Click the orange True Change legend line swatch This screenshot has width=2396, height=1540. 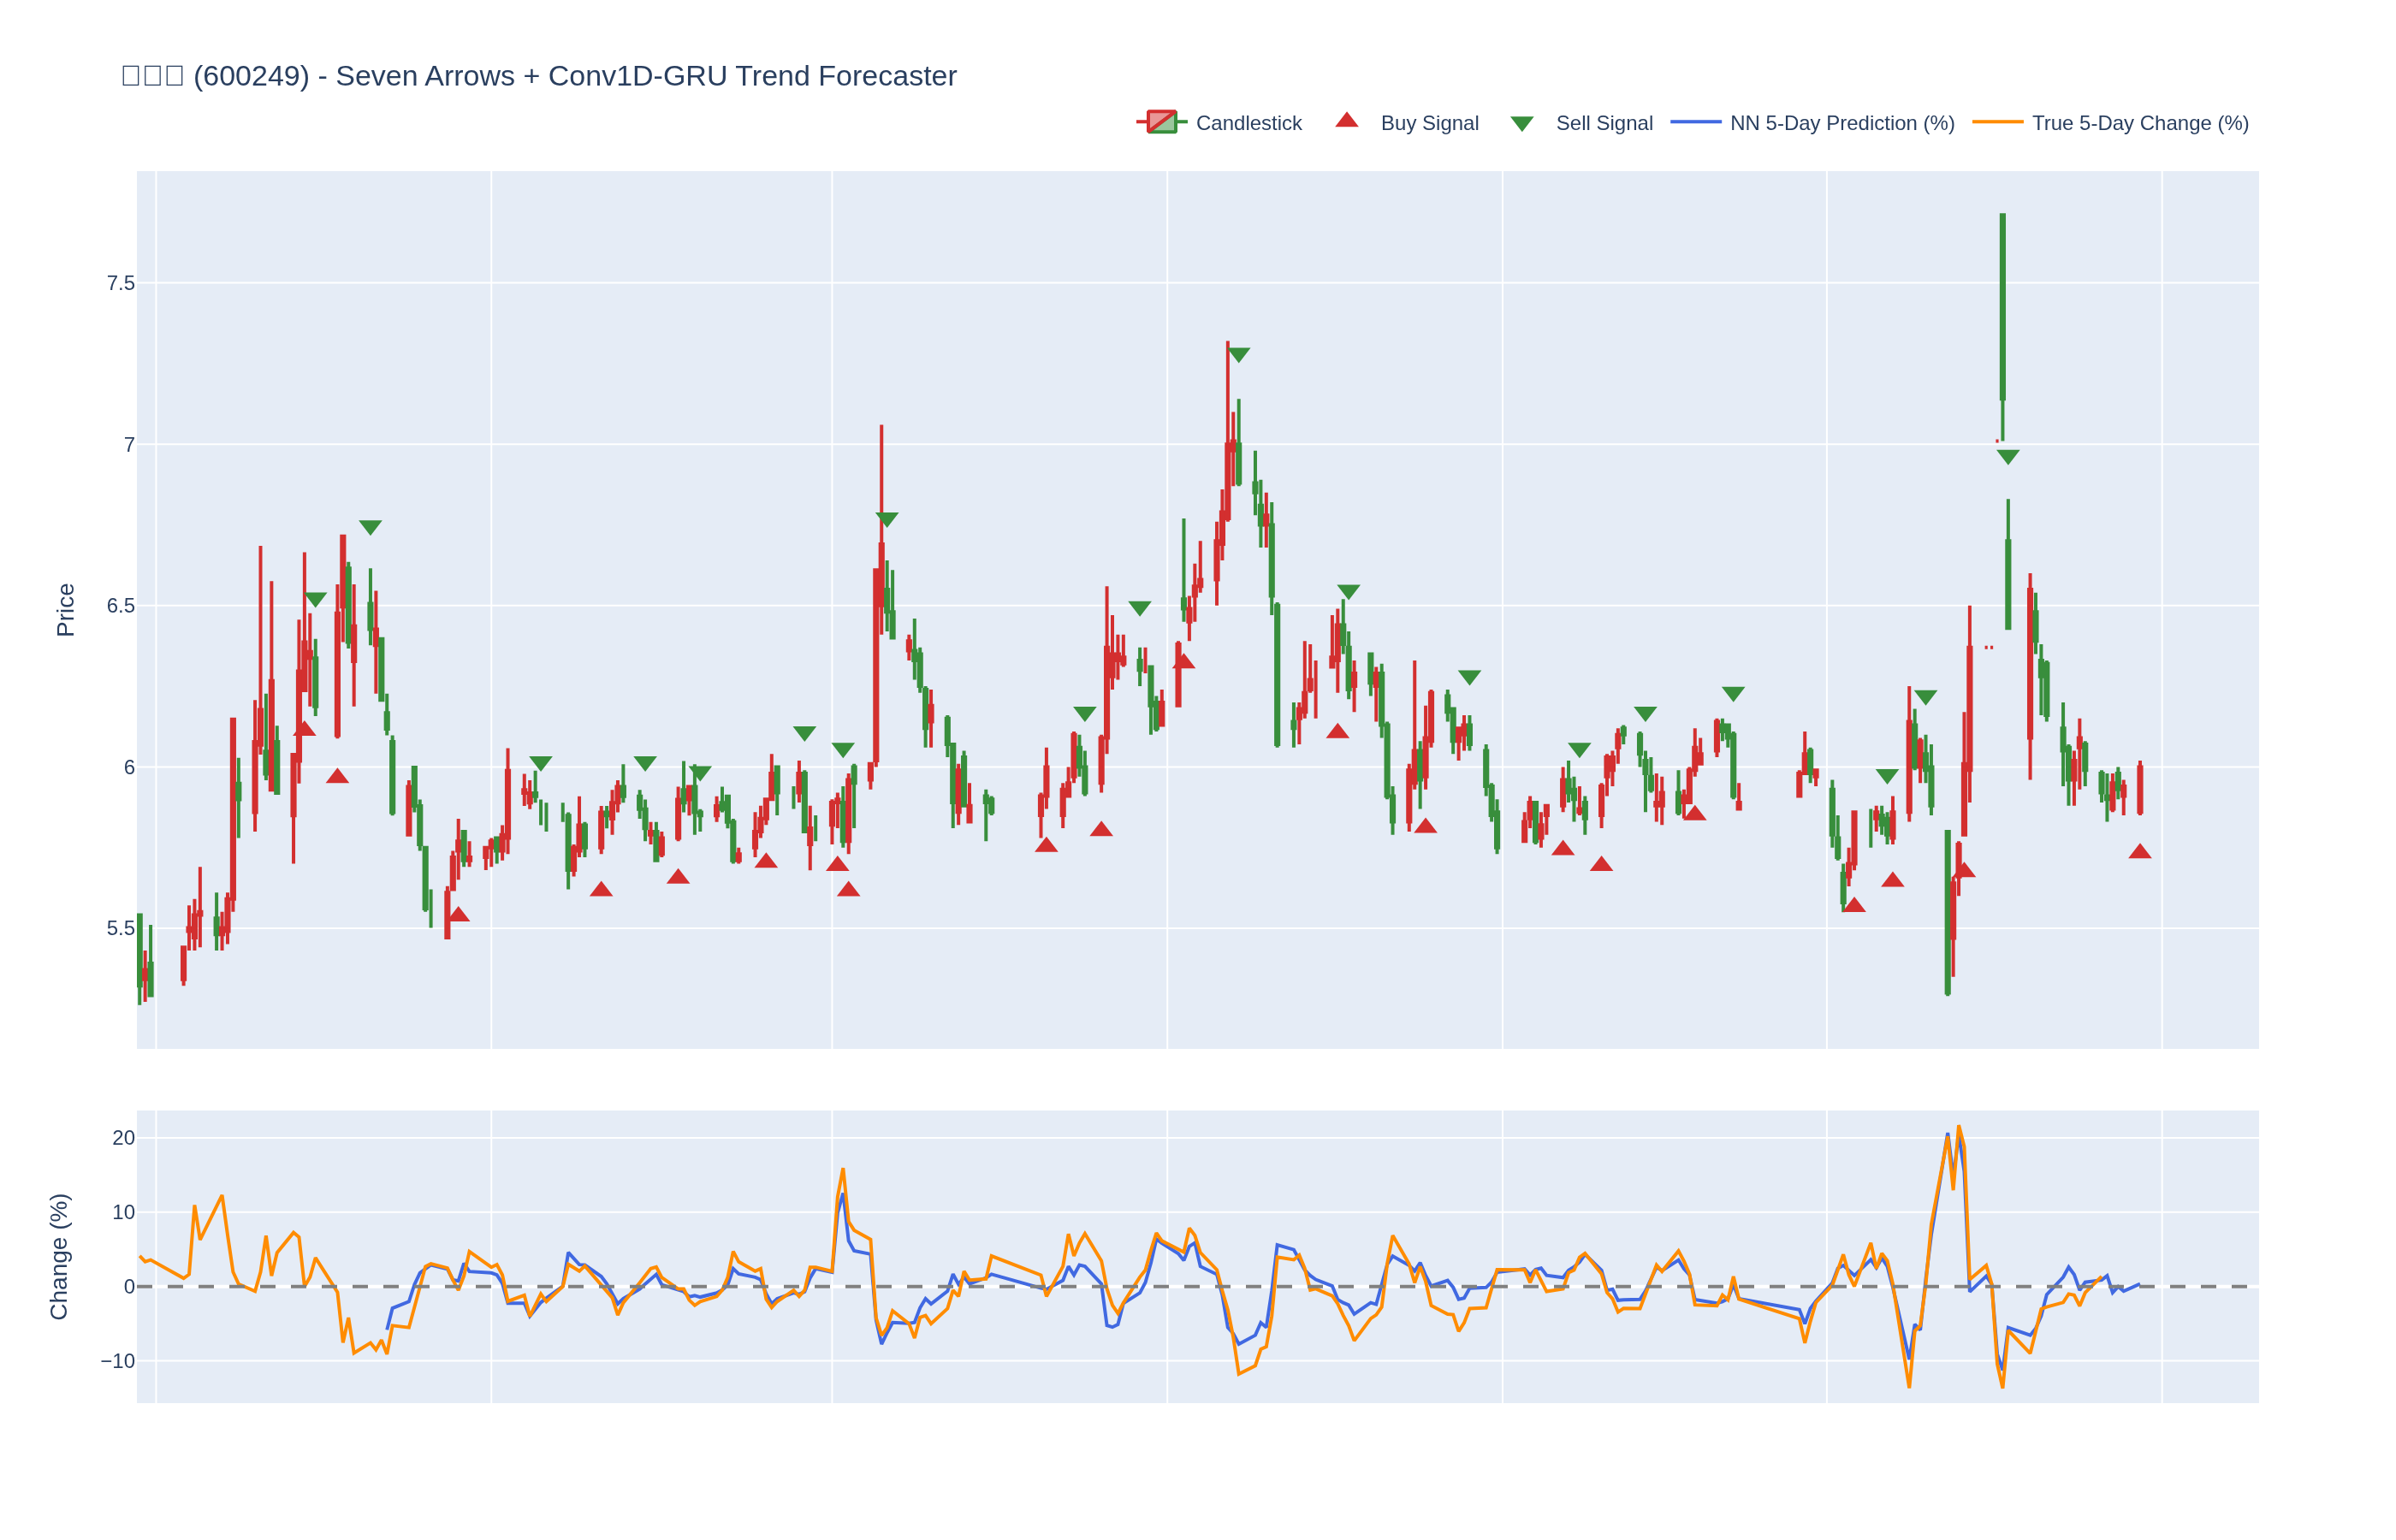[1997, 122]
